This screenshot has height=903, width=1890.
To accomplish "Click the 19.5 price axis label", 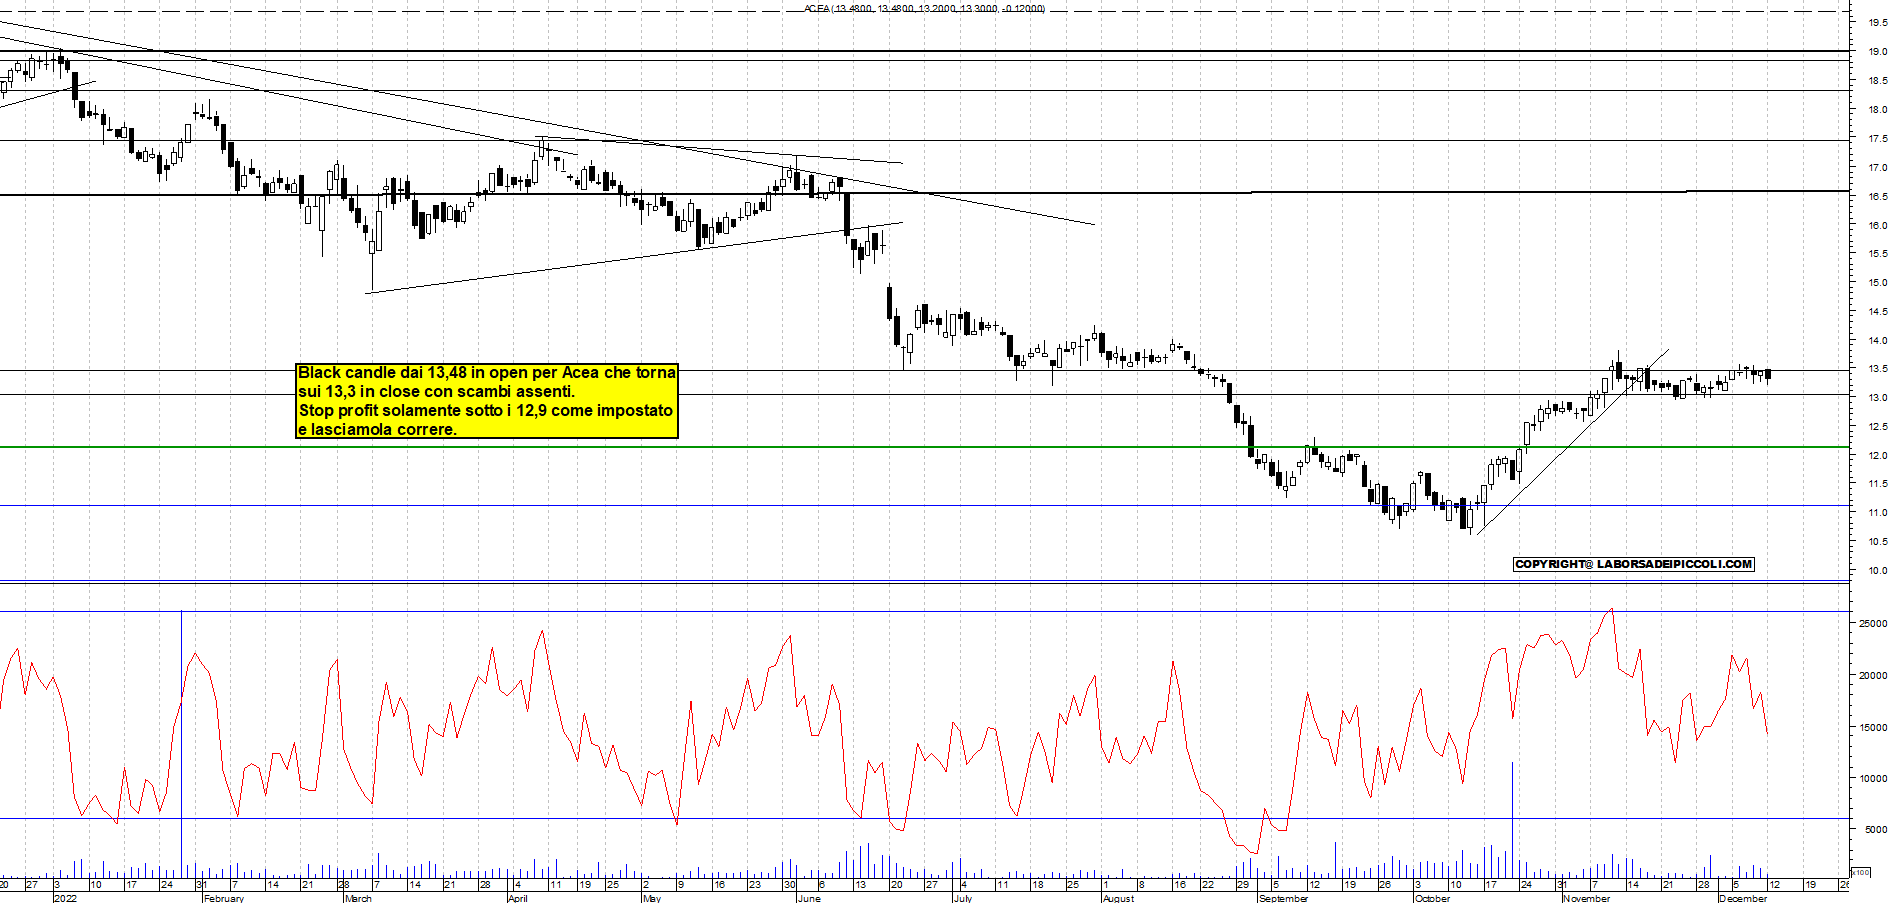I will coord(1877,22).
